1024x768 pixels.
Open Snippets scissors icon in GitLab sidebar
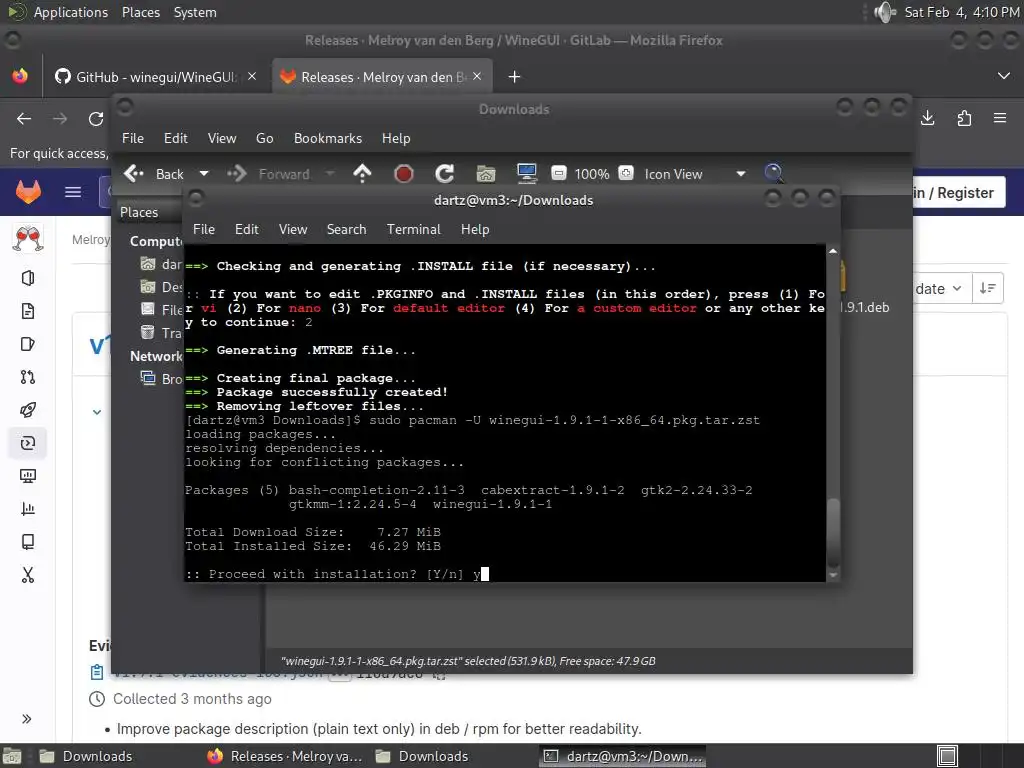tap(27, 575)
